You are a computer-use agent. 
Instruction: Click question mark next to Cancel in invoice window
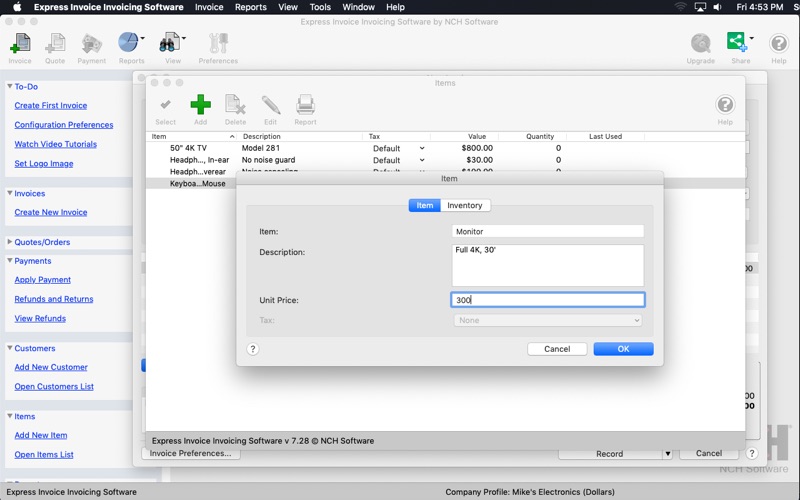point(752,453)
